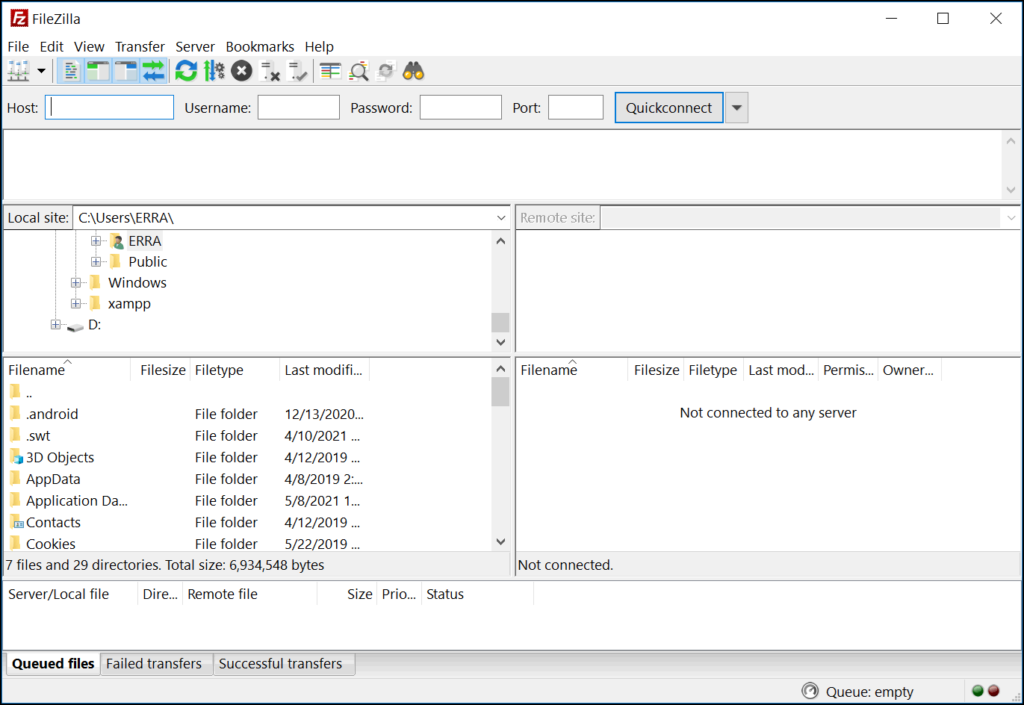The image size is (1024, 705).
Task: Expand the Public folder tree node
Action: pos(96,262)
